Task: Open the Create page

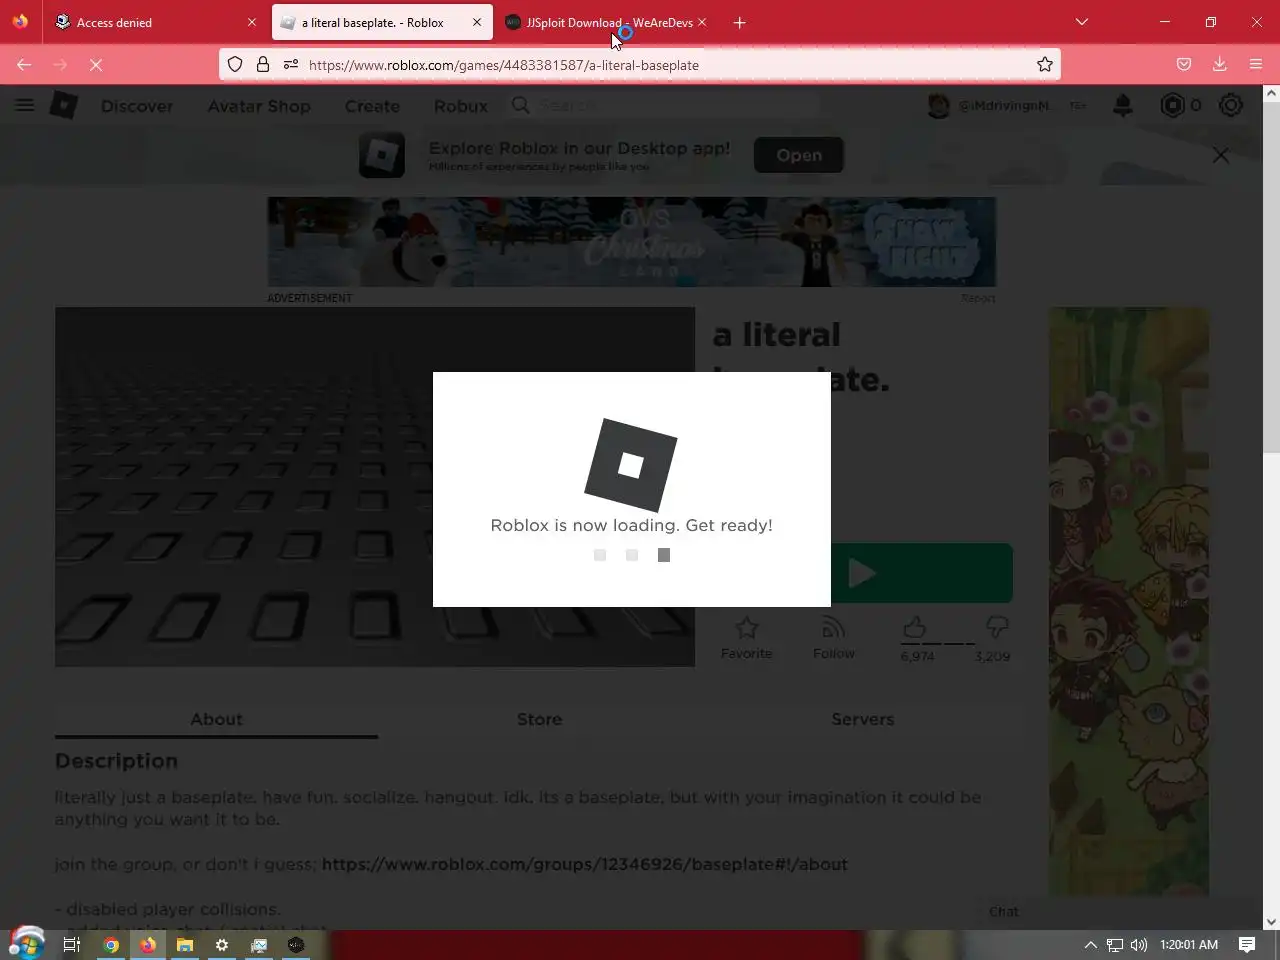Action: [372, 106]
